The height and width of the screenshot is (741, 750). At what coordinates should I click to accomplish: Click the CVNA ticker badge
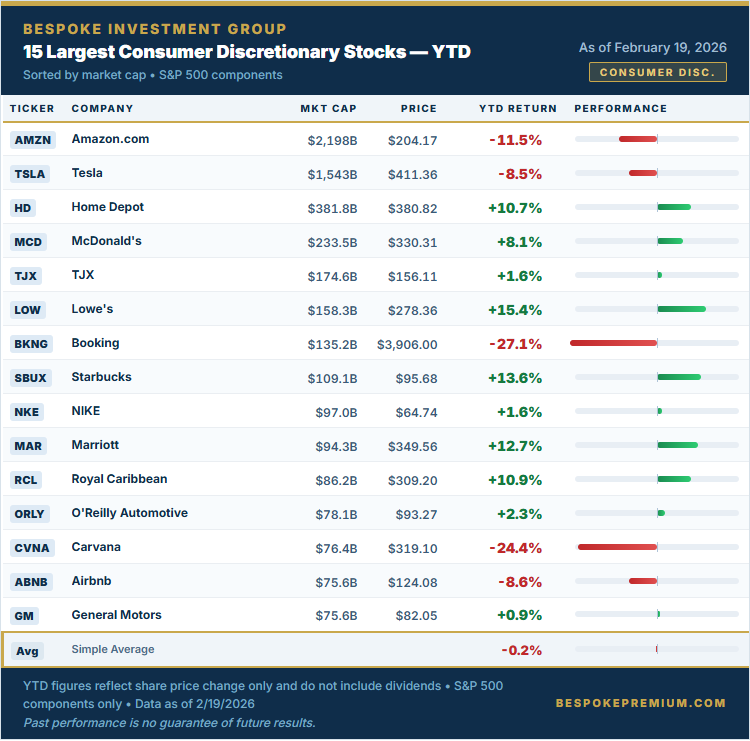point(32,548)
